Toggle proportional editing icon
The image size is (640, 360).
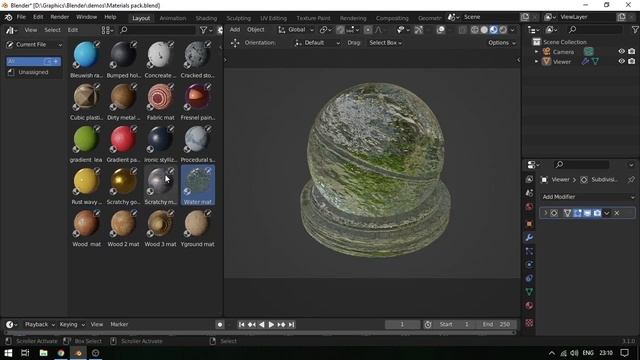pyautogui.click(x=368, y=30)
